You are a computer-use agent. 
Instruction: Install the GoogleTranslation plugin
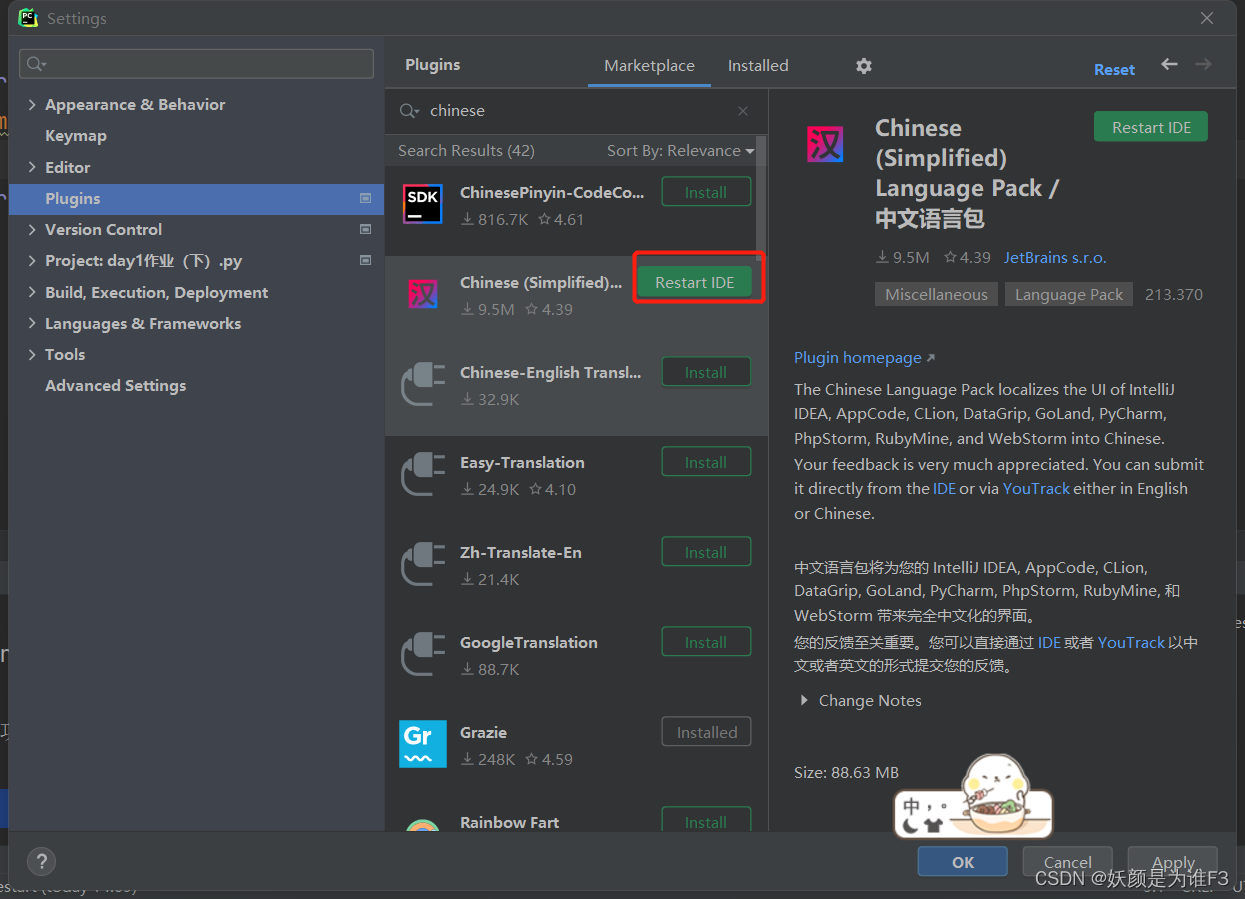(x=706, y=642)
